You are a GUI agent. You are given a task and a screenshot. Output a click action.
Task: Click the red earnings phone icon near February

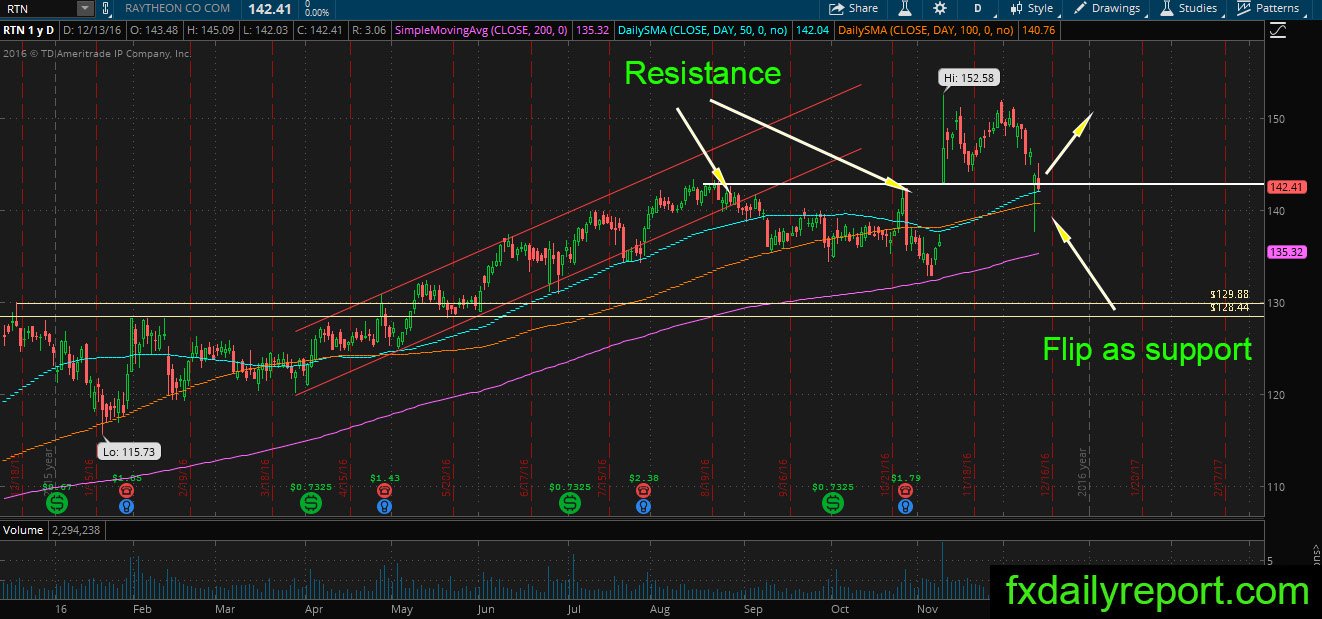pos(127,491)
